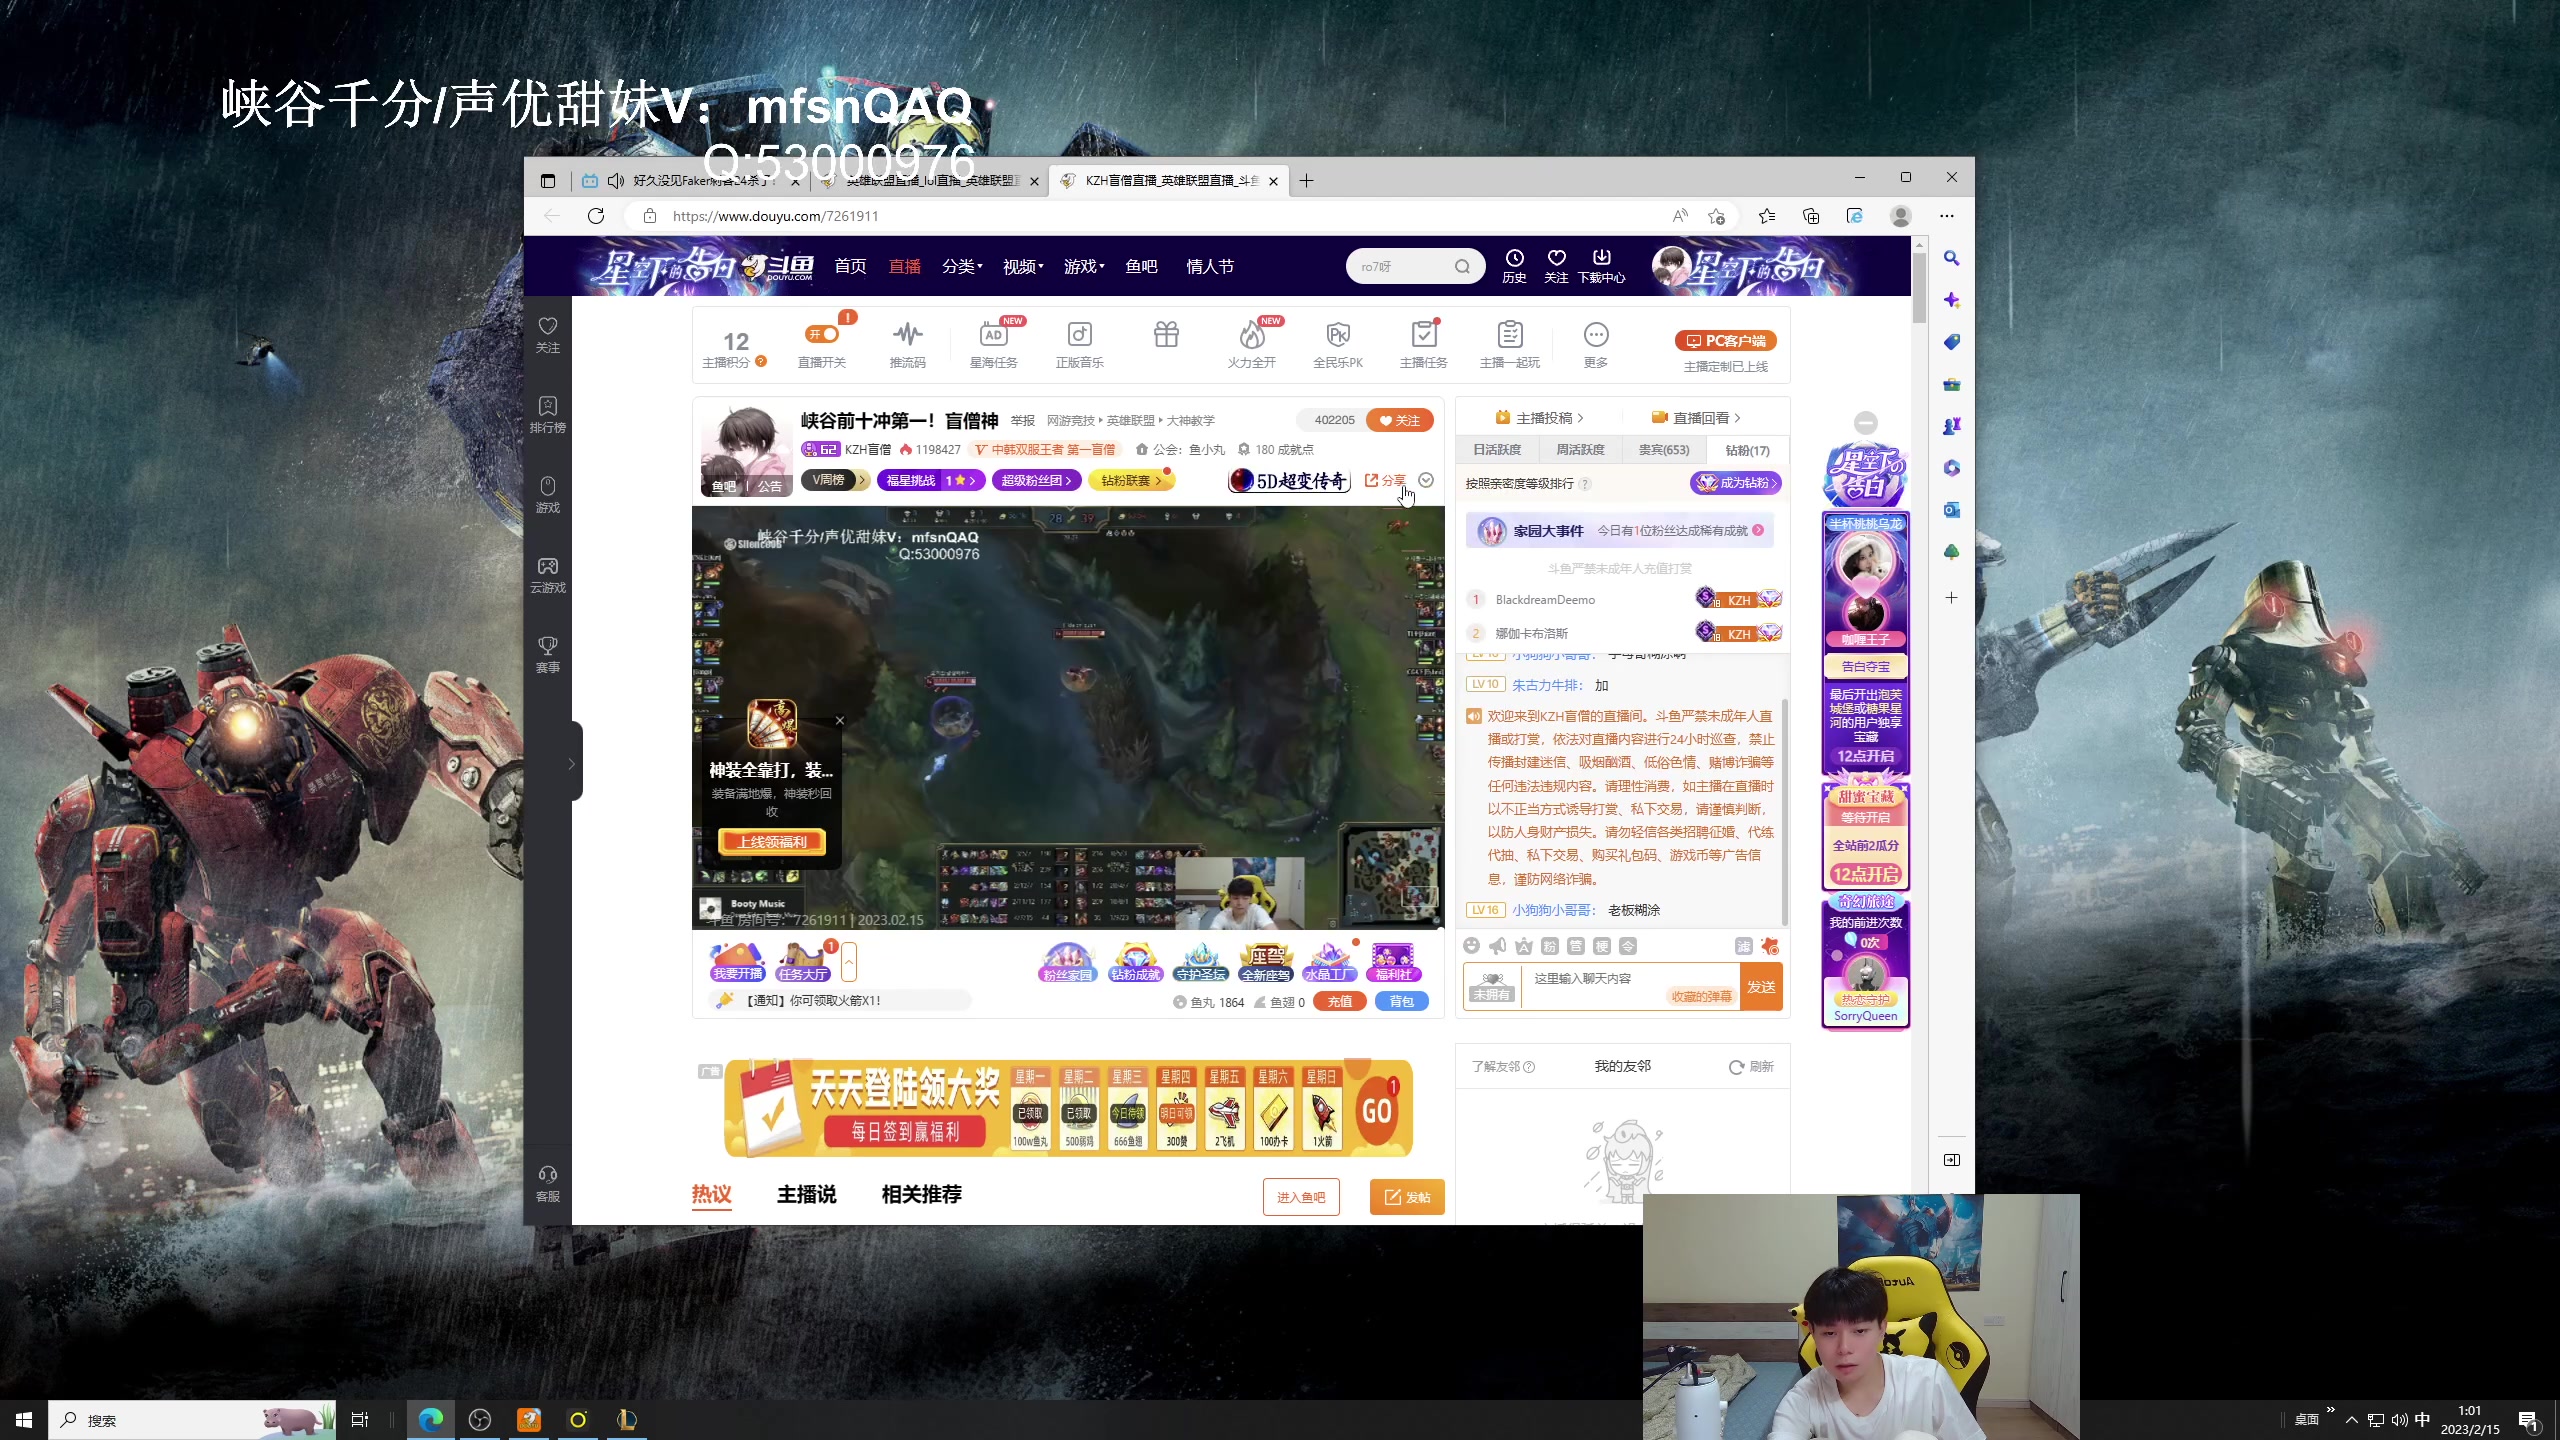
Task: Switch to the 贵宾(653) tab
Action: pyautogui.click(x=1664, y=450)
